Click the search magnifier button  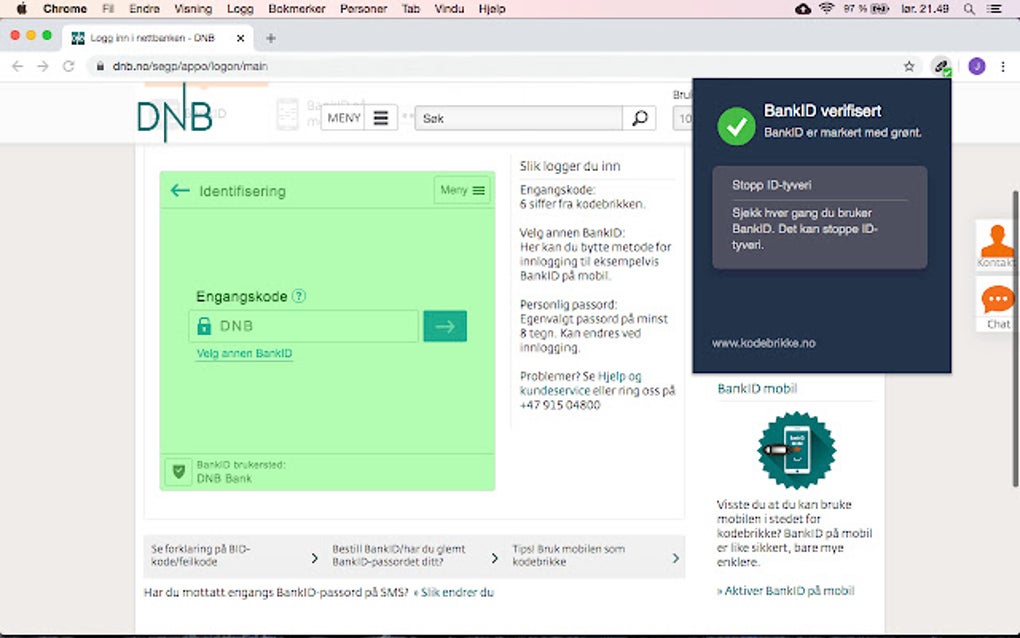pos(639,118)
